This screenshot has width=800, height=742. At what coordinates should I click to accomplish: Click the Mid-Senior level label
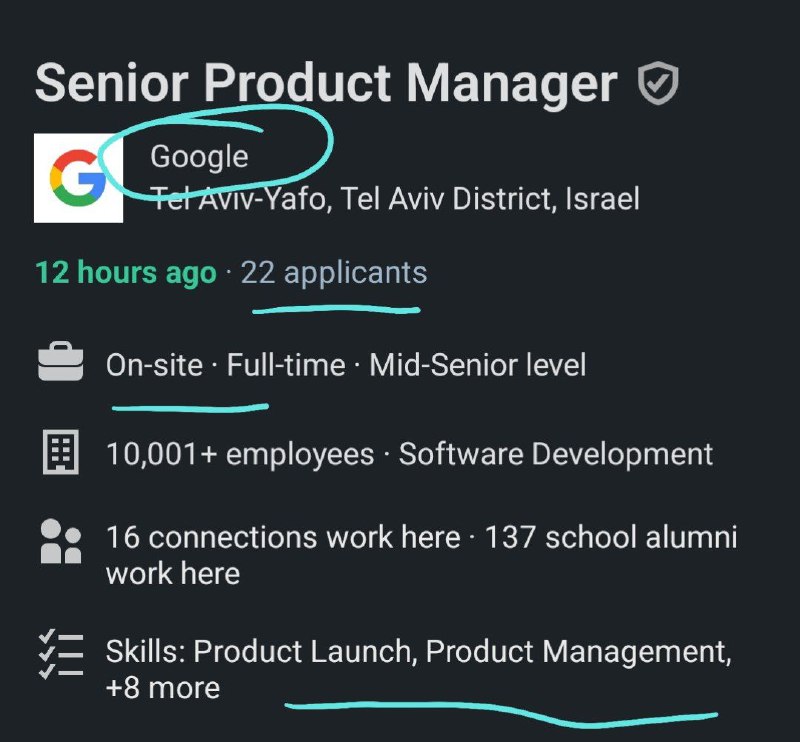(478, 365)
